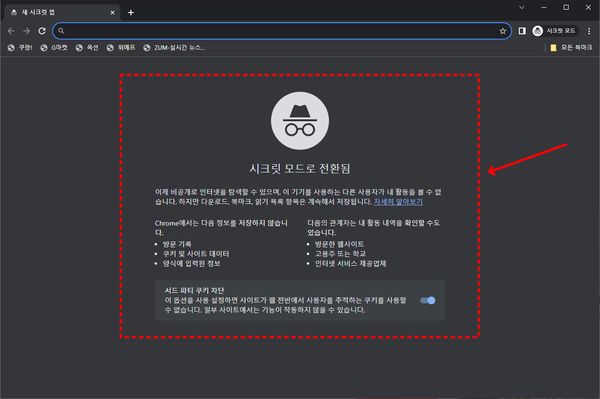Screen dimensions: 600x399
Task: Click the 방문한 웹사이트 list item
Action: [339, 244]
